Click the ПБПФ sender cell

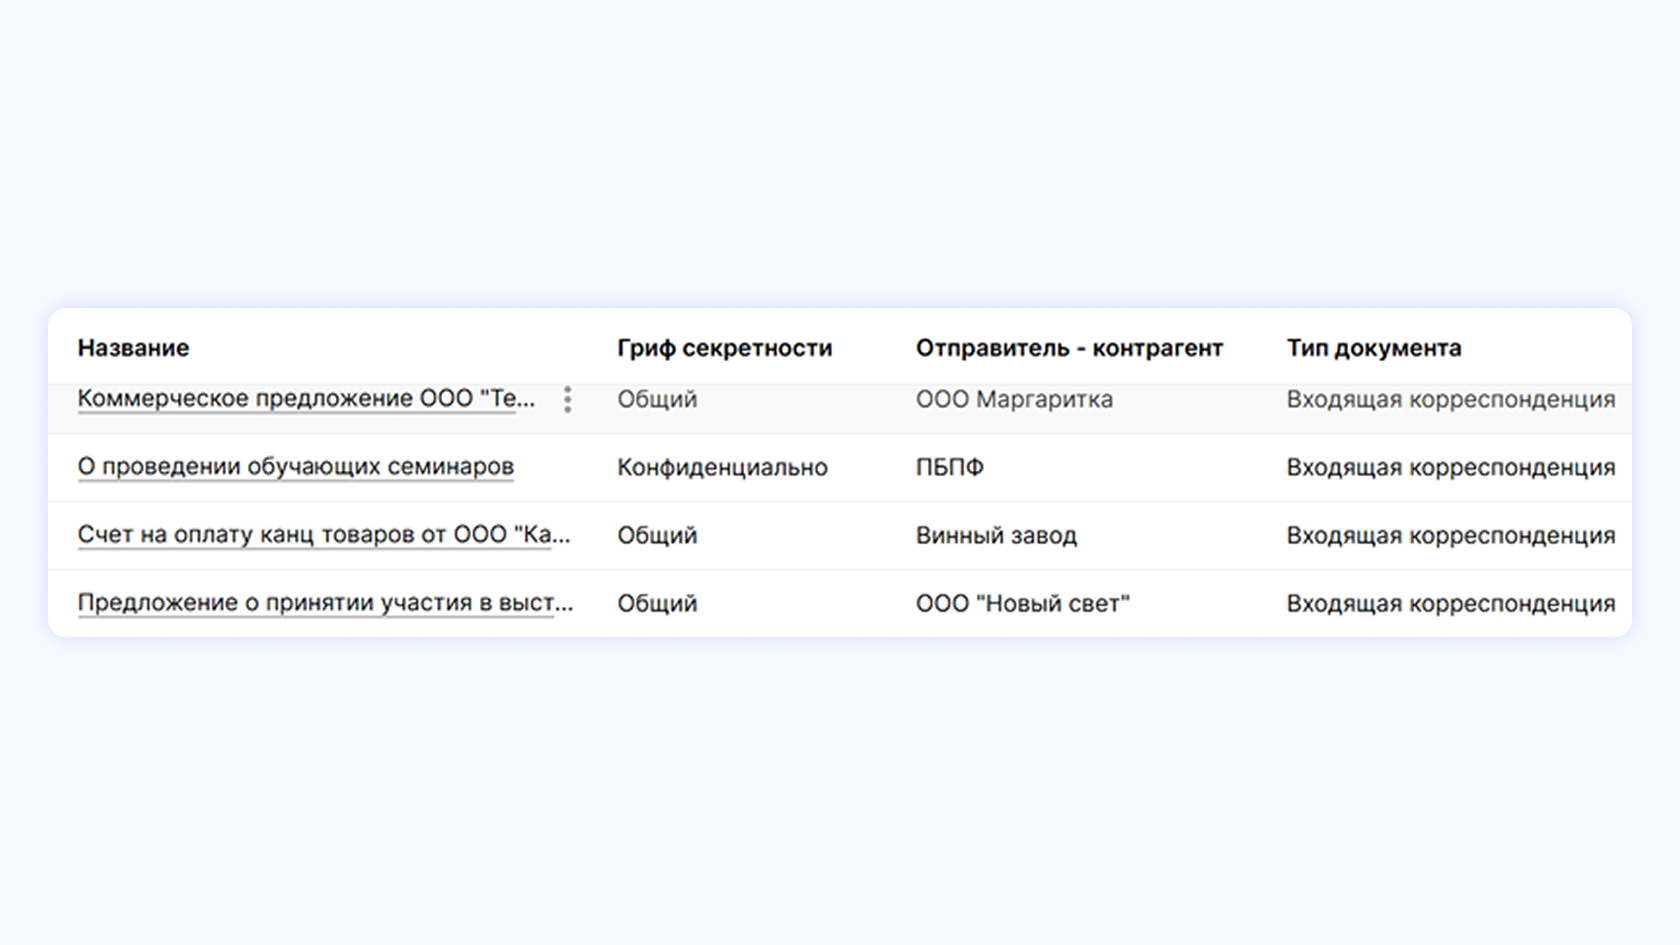click(949, 467)
